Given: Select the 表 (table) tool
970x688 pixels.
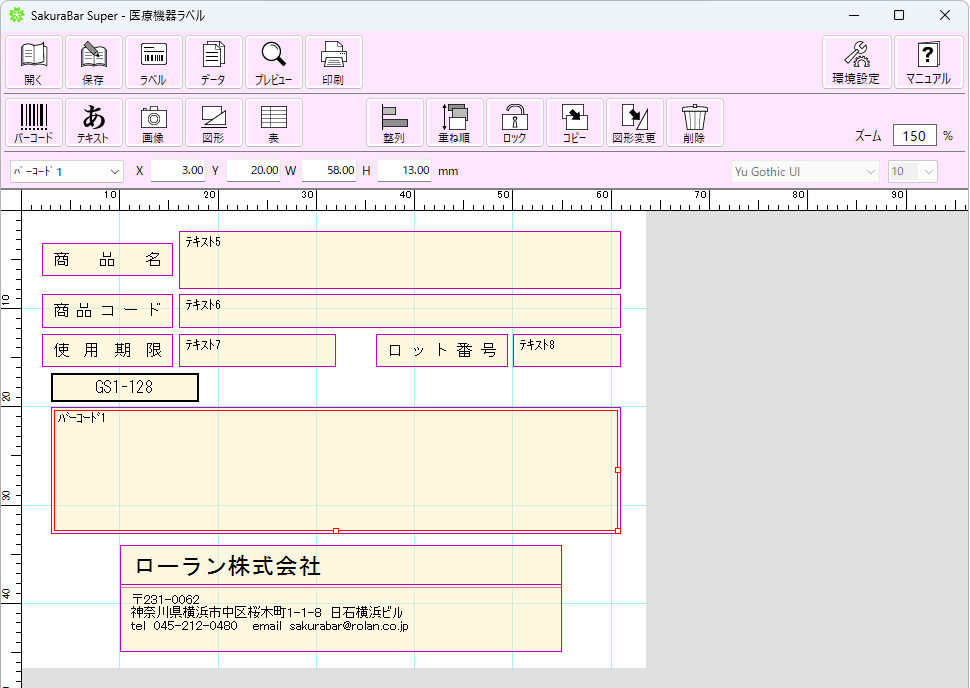Looking at the screenshot, I should (x=273, y=122).
